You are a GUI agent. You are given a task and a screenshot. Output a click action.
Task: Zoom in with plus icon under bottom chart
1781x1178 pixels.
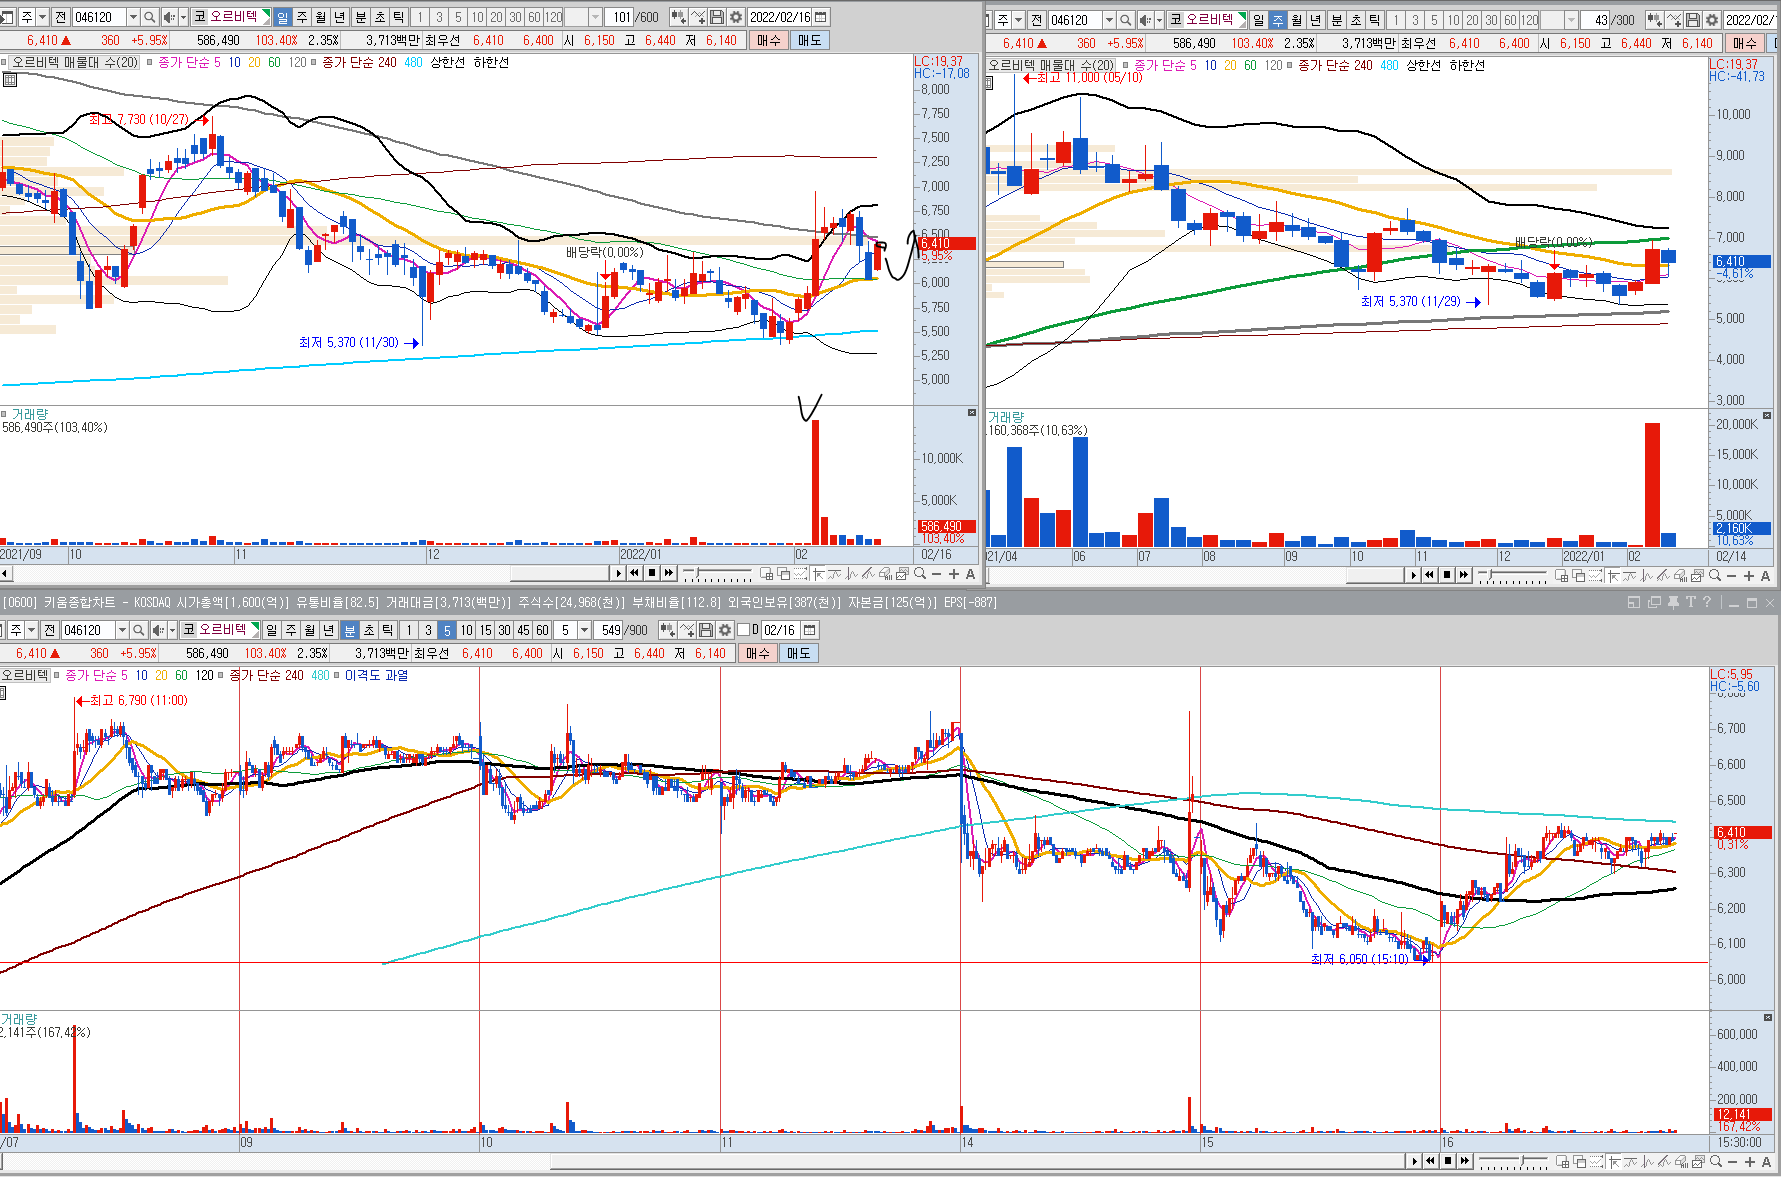click(1750, 1161)
